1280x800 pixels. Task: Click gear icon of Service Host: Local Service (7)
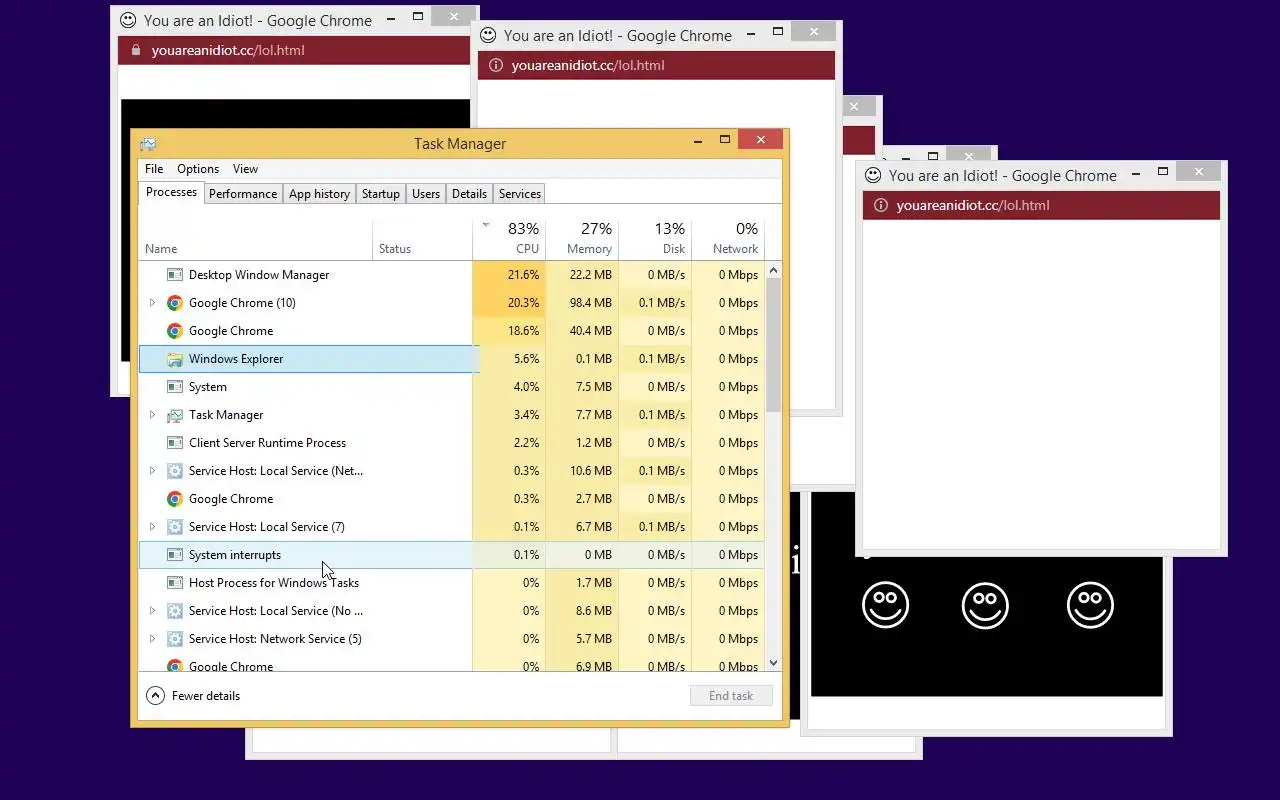[x=175, y=527]
